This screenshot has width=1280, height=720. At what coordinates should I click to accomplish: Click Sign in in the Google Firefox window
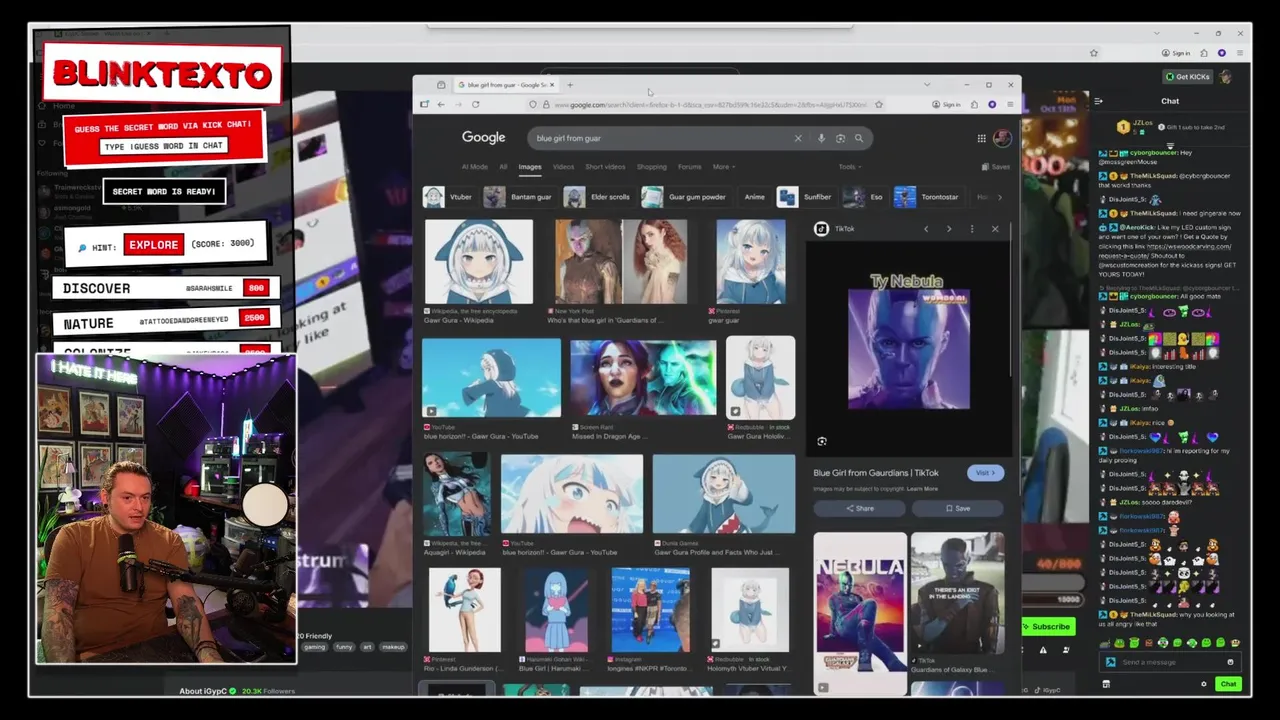(947, 104)
